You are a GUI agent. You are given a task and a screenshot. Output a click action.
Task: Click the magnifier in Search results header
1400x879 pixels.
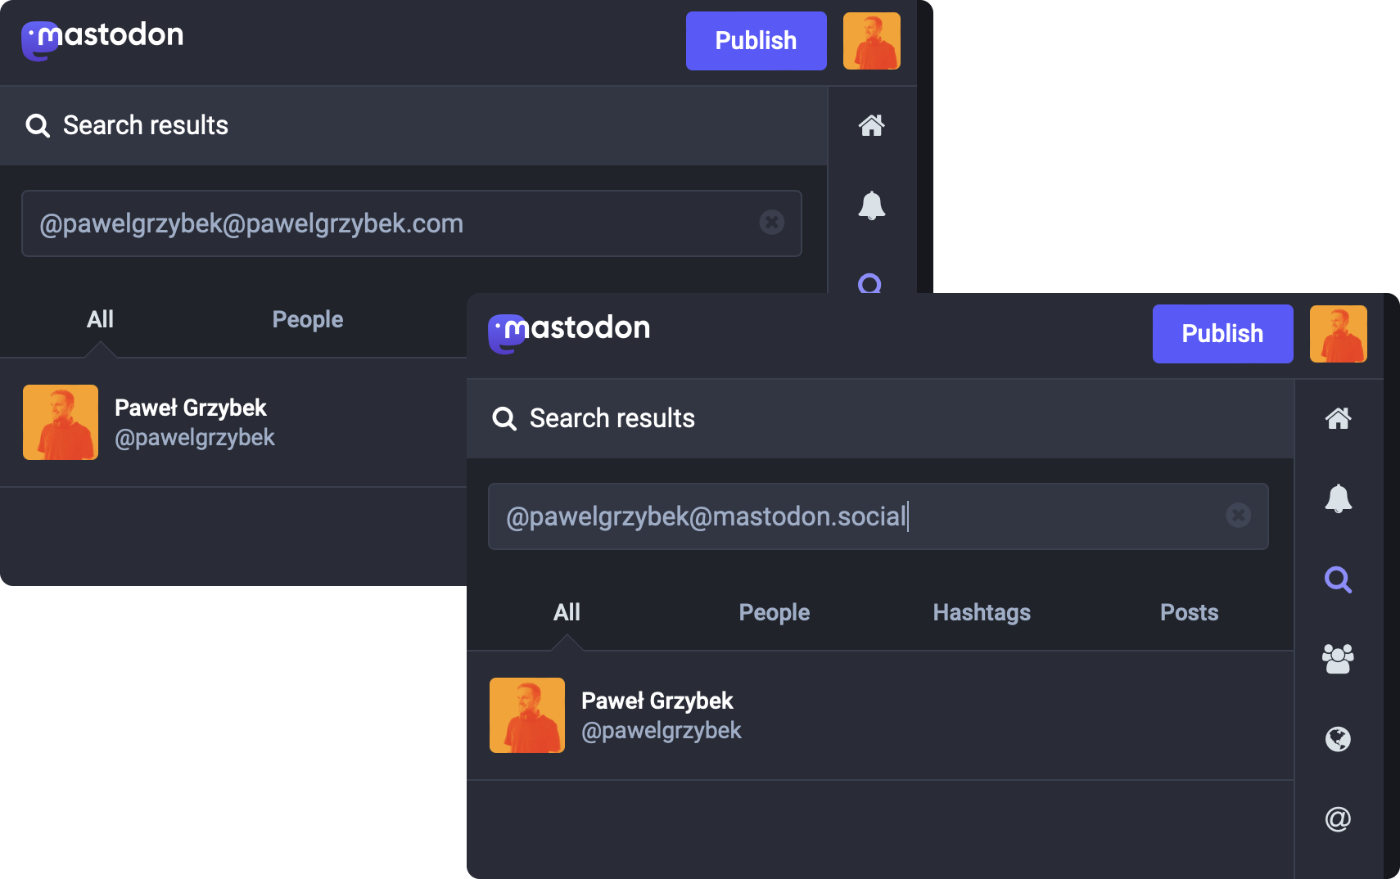click(504, 418)
